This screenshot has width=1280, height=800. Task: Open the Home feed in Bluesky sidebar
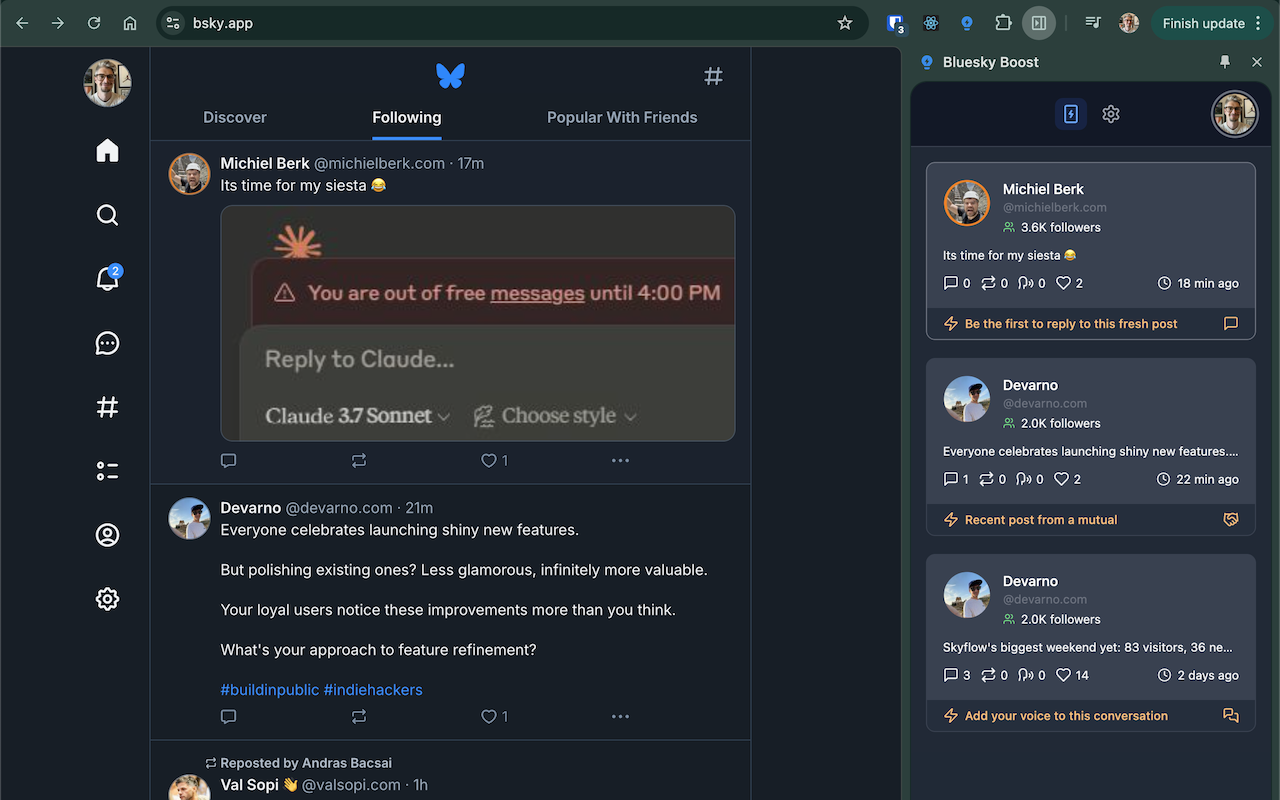click(x=107, y=151)
